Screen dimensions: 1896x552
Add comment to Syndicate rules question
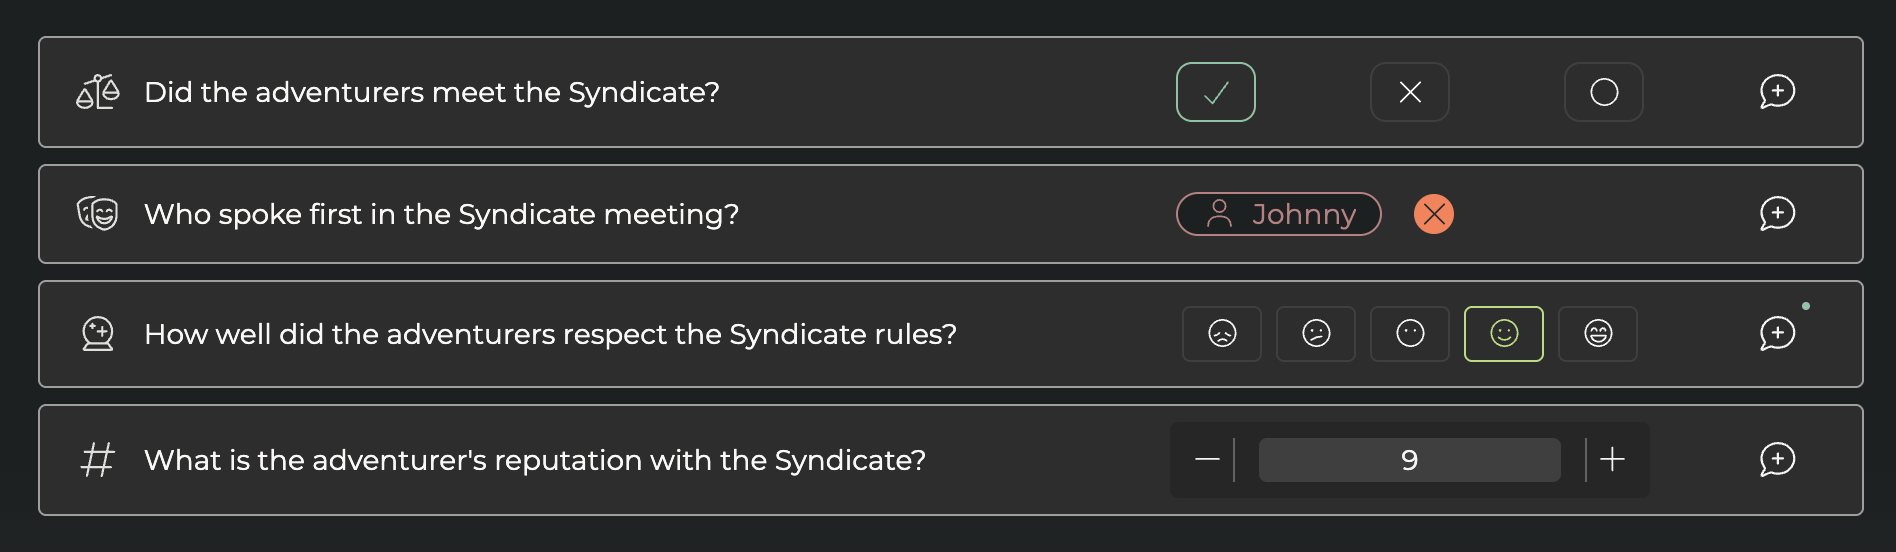(1777, 334)
